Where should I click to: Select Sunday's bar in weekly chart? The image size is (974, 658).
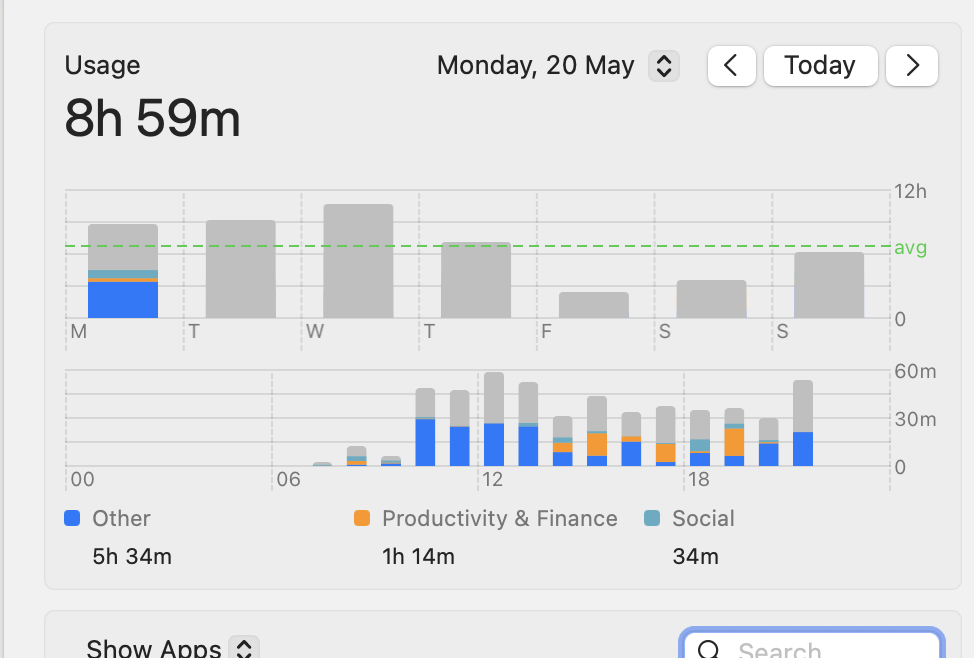pos(829,285)
